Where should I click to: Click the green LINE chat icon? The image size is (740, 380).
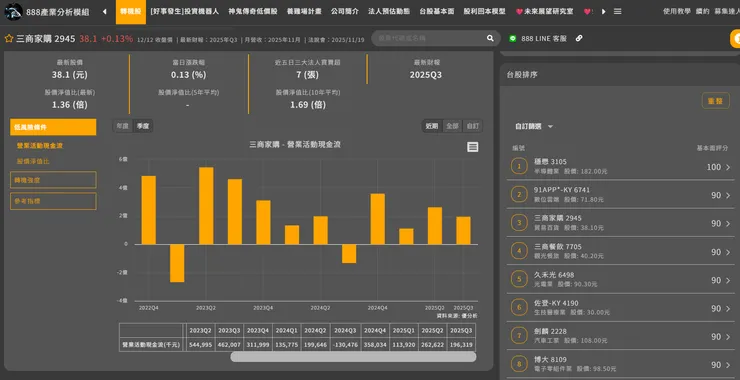513,39
